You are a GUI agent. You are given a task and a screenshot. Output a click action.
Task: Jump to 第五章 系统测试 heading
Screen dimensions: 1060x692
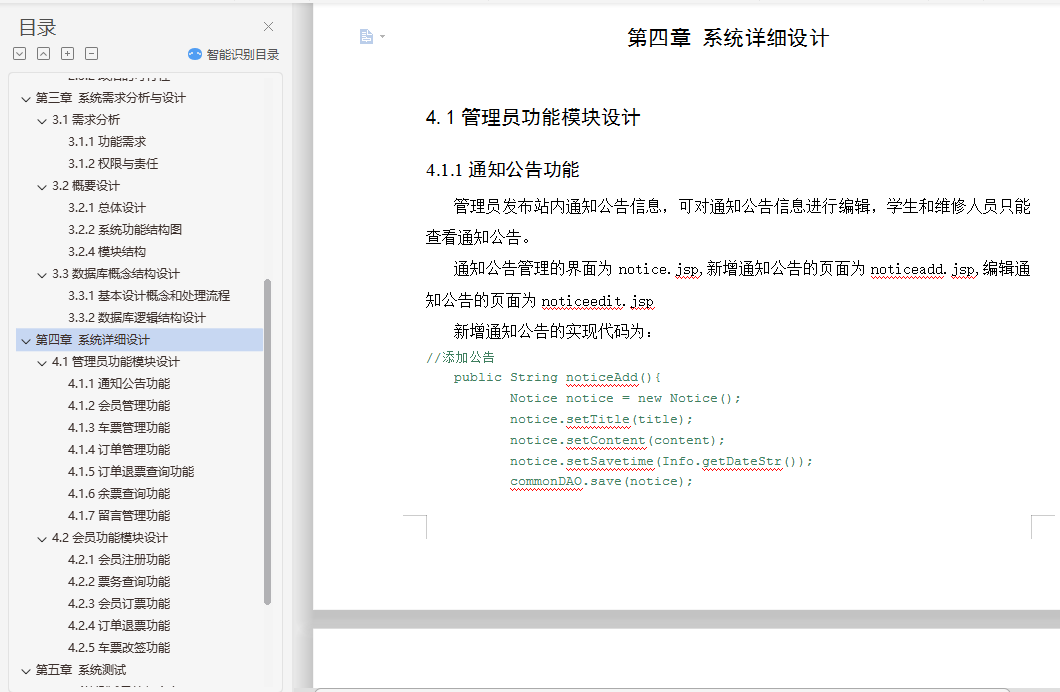coord(80,670)
